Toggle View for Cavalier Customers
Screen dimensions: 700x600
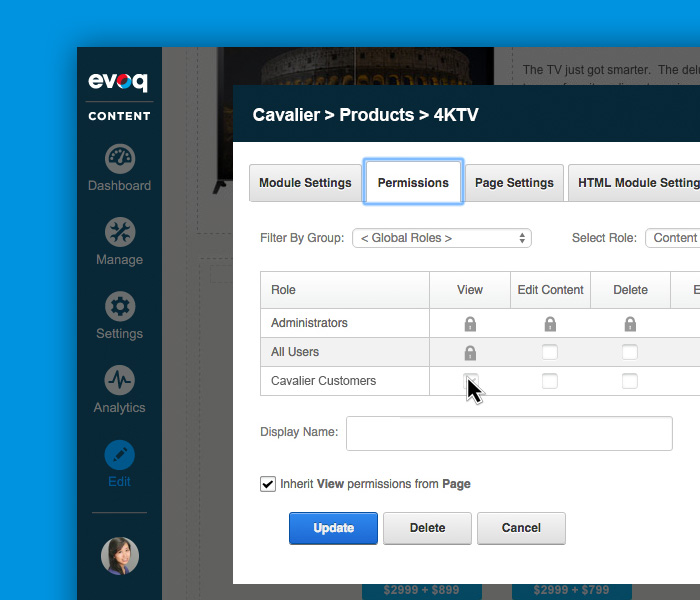tap(471, 380)
